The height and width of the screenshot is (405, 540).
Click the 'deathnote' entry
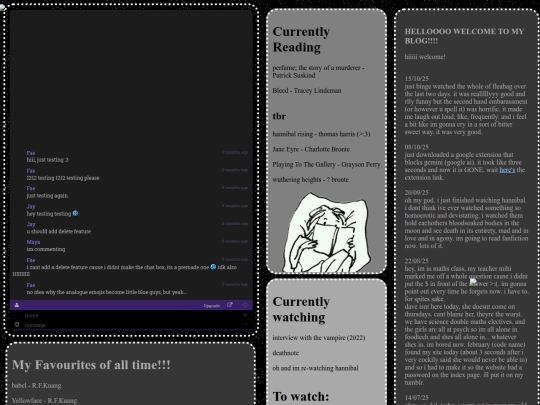coord(285,353)
